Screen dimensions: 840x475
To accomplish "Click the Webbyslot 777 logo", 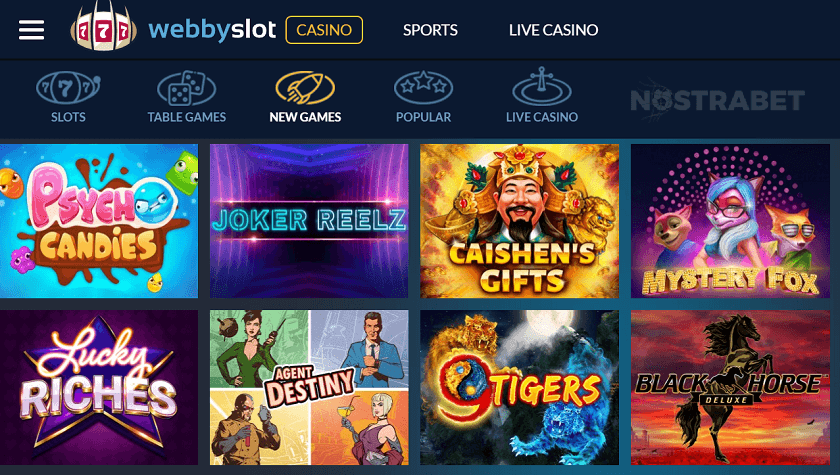I will pyautogui.click(x=103, y=28).
